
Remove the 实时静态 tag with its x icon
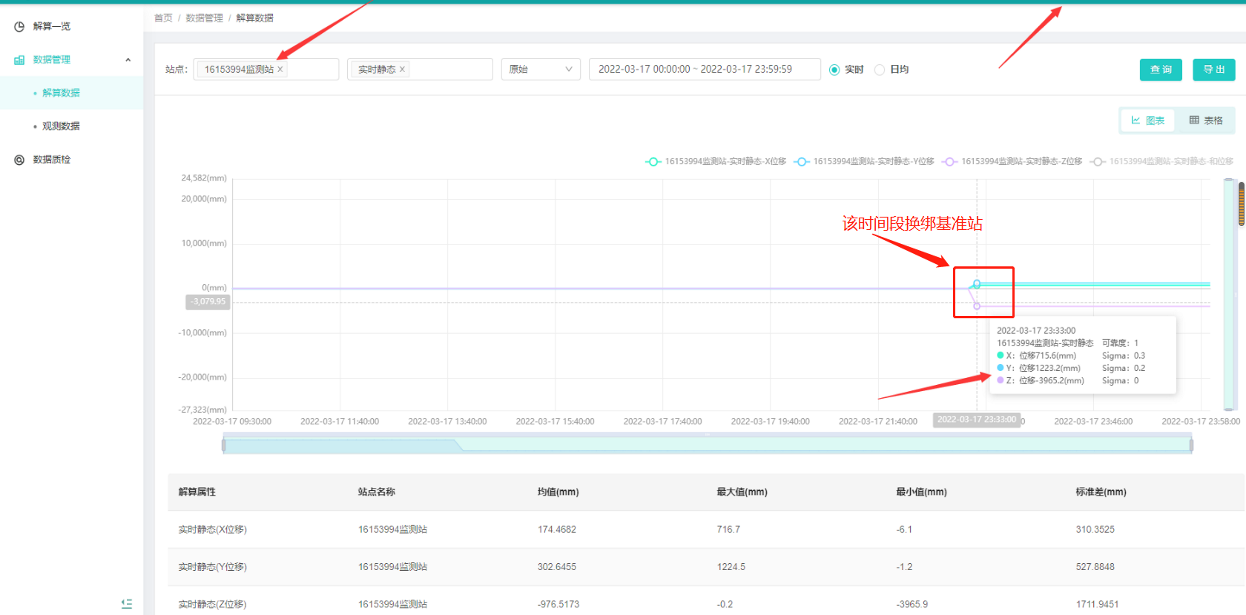tap(402, 70)
